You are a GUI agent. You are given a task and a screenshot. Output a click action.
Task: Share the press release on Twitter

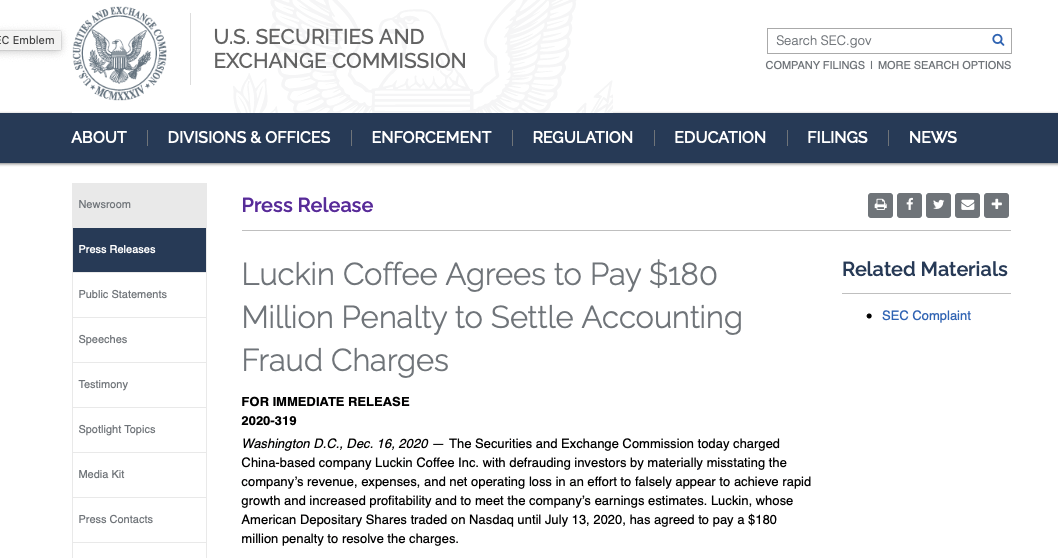[x=938, y=205]
